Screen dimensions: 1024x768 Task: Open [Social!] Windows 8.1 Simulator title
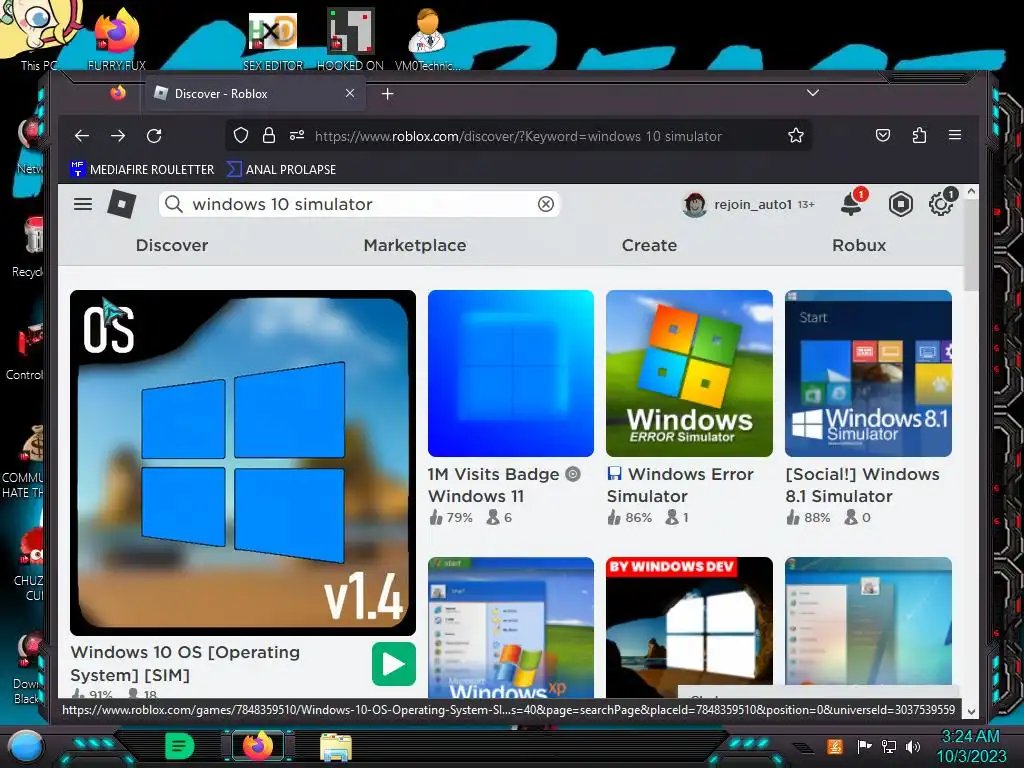(862, 485)
